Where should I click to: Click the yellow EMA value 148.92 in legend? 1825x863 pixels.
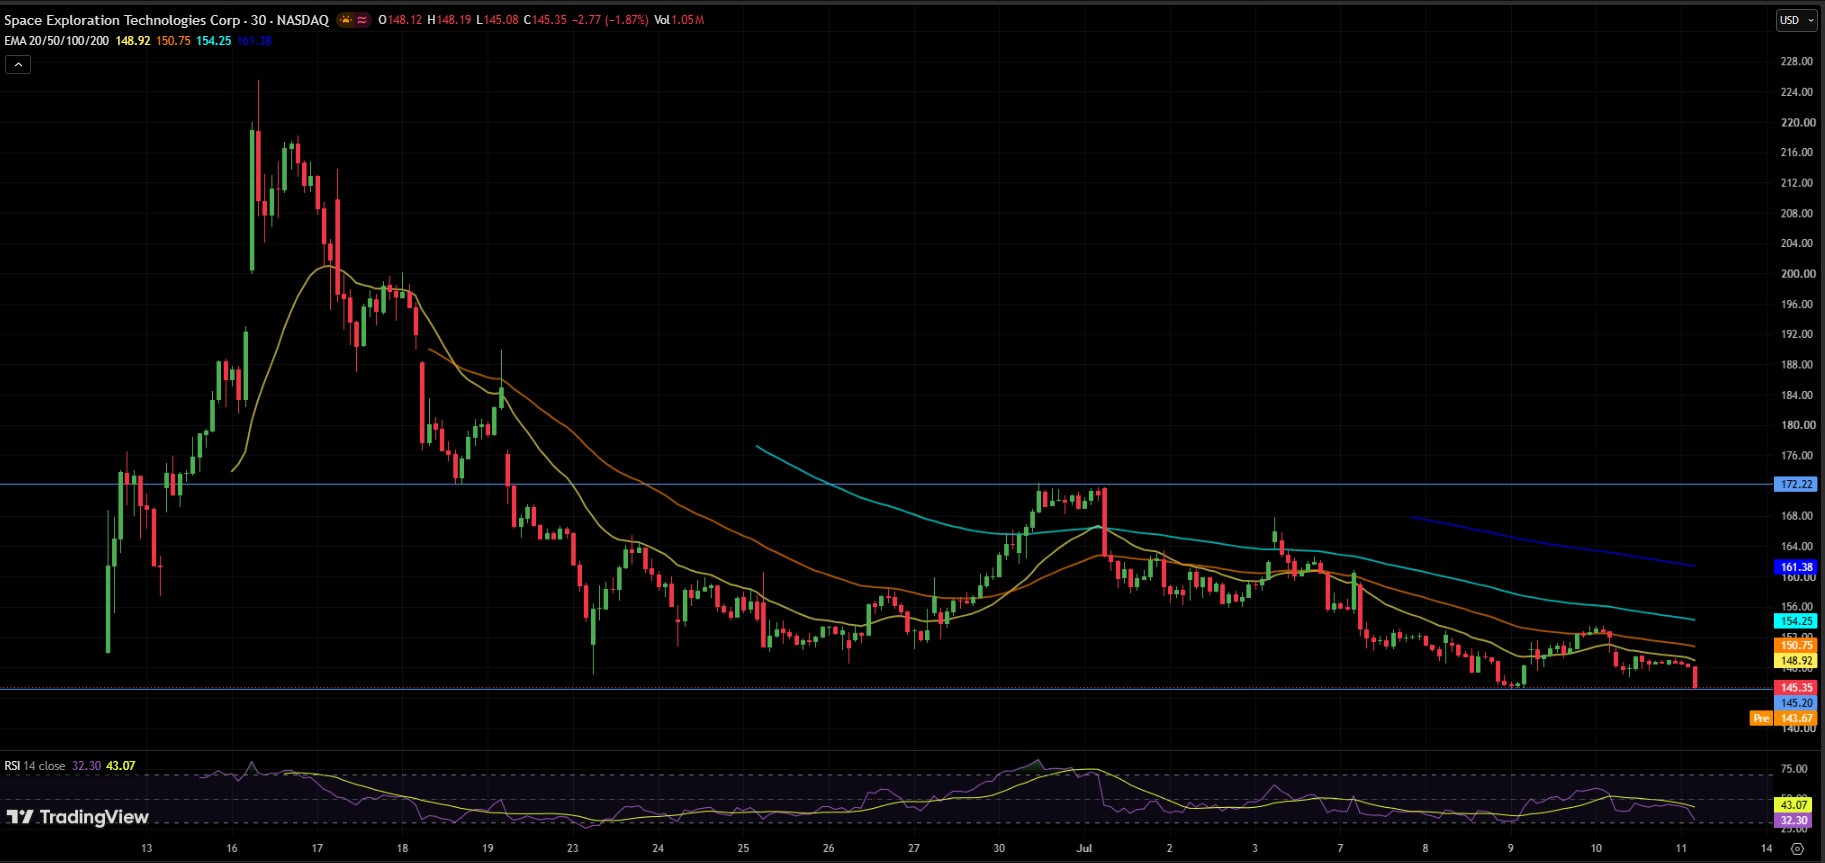pos(133,41)
